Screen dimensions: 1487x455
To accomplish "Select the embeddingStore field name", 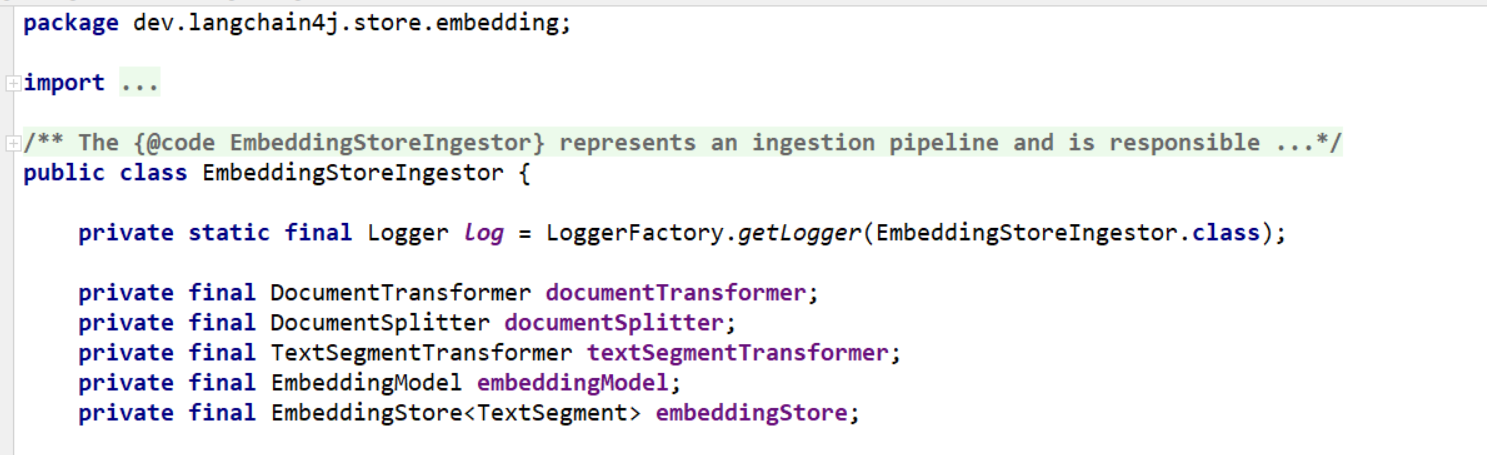I will click(751, 413).
